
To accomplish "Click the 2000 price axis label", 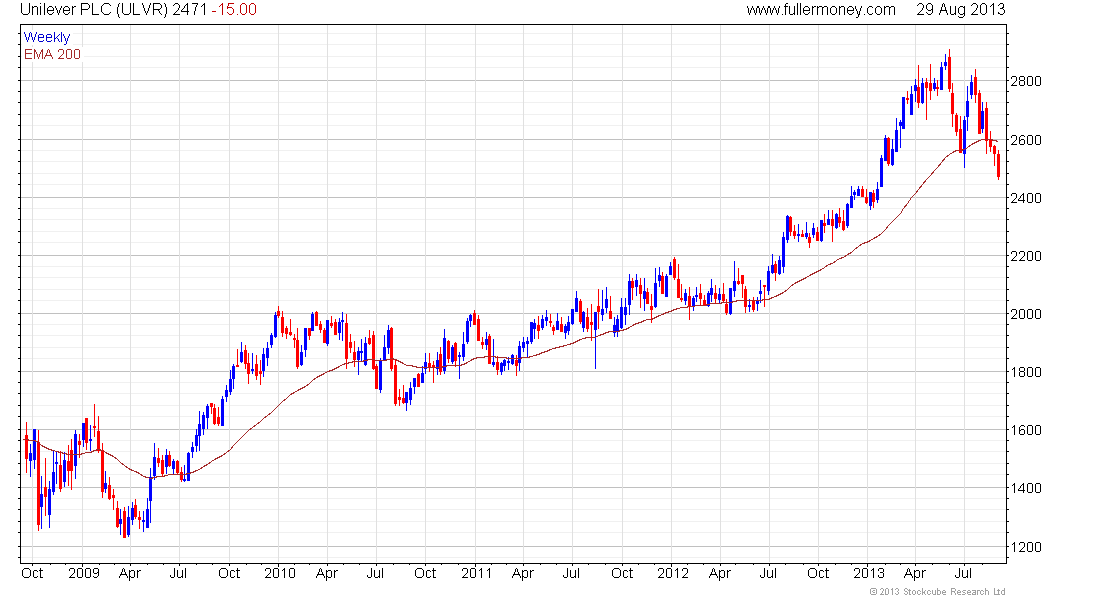I will 1026,314.
